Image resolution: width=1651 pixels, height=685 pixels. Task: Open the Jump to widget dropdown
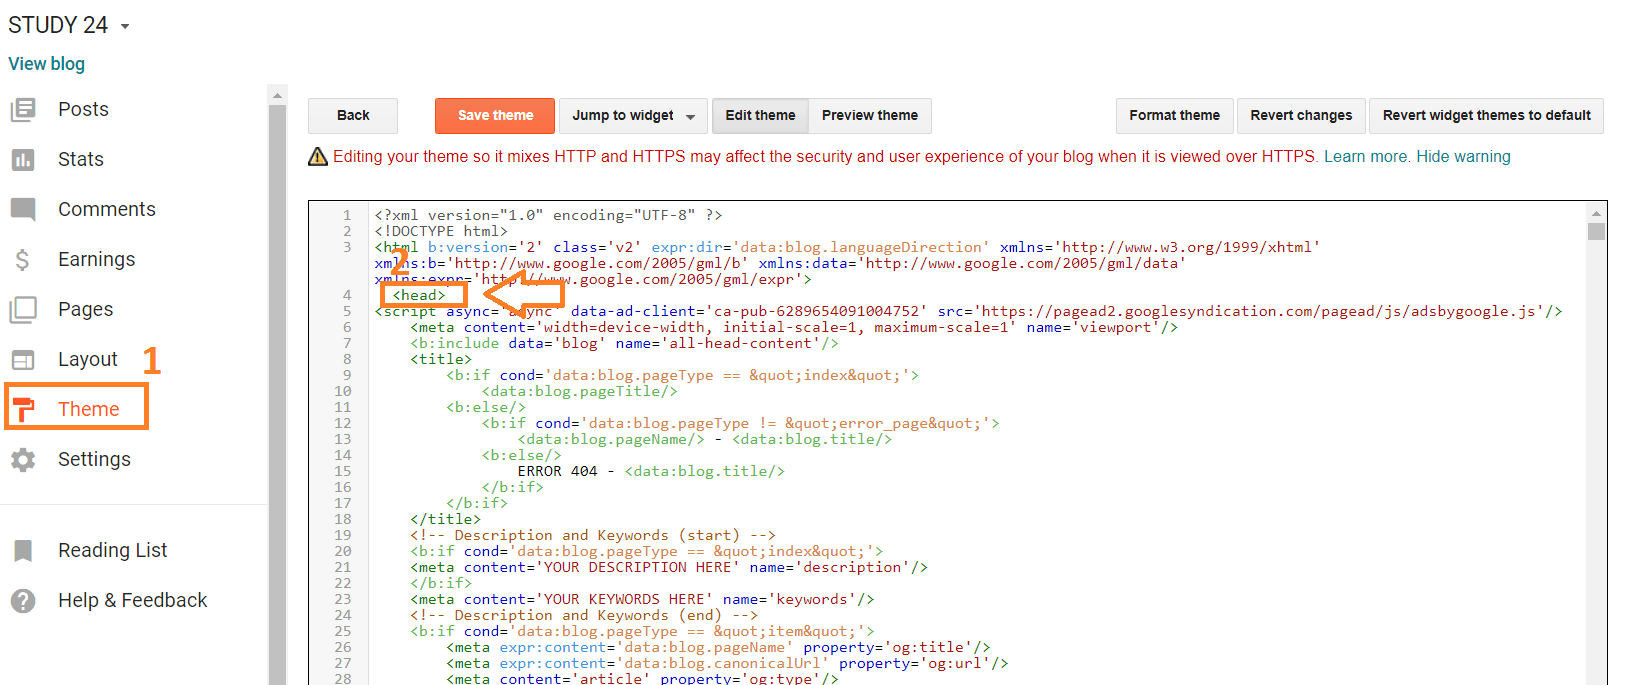click(633, 116)
